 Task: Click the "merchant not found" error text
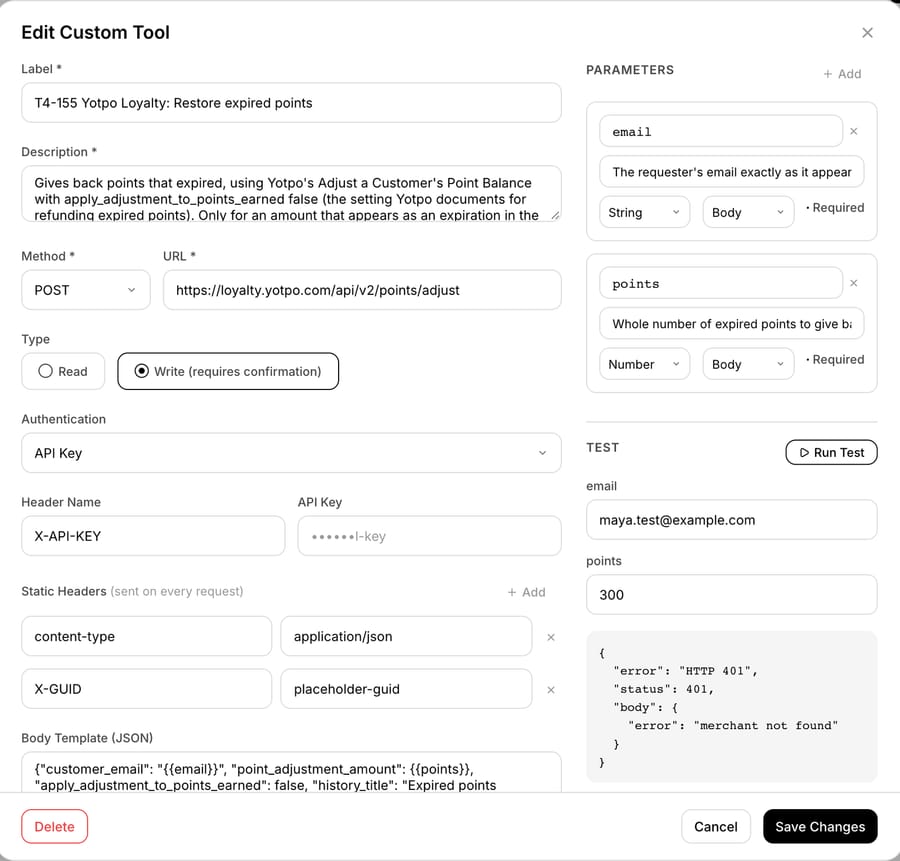click(x=766, y=726)
